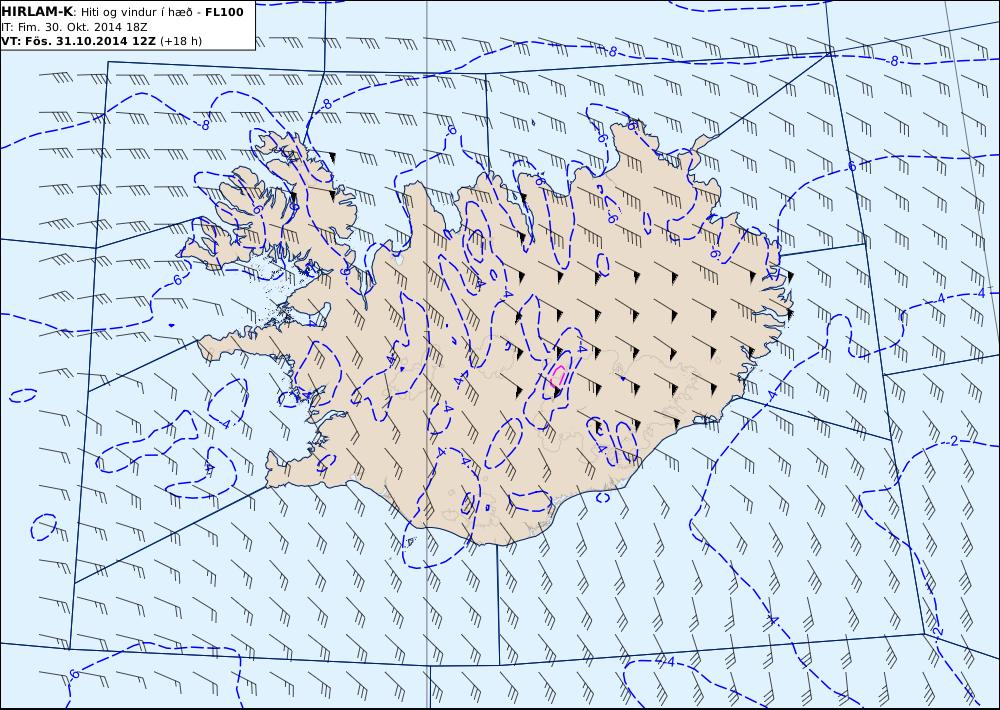Select the 'VT: Fös. 31.10.2014 12Z' valid time
The height and width of the screenshot is (710, 1000).
pyautogui.click(x=78, y=41)
